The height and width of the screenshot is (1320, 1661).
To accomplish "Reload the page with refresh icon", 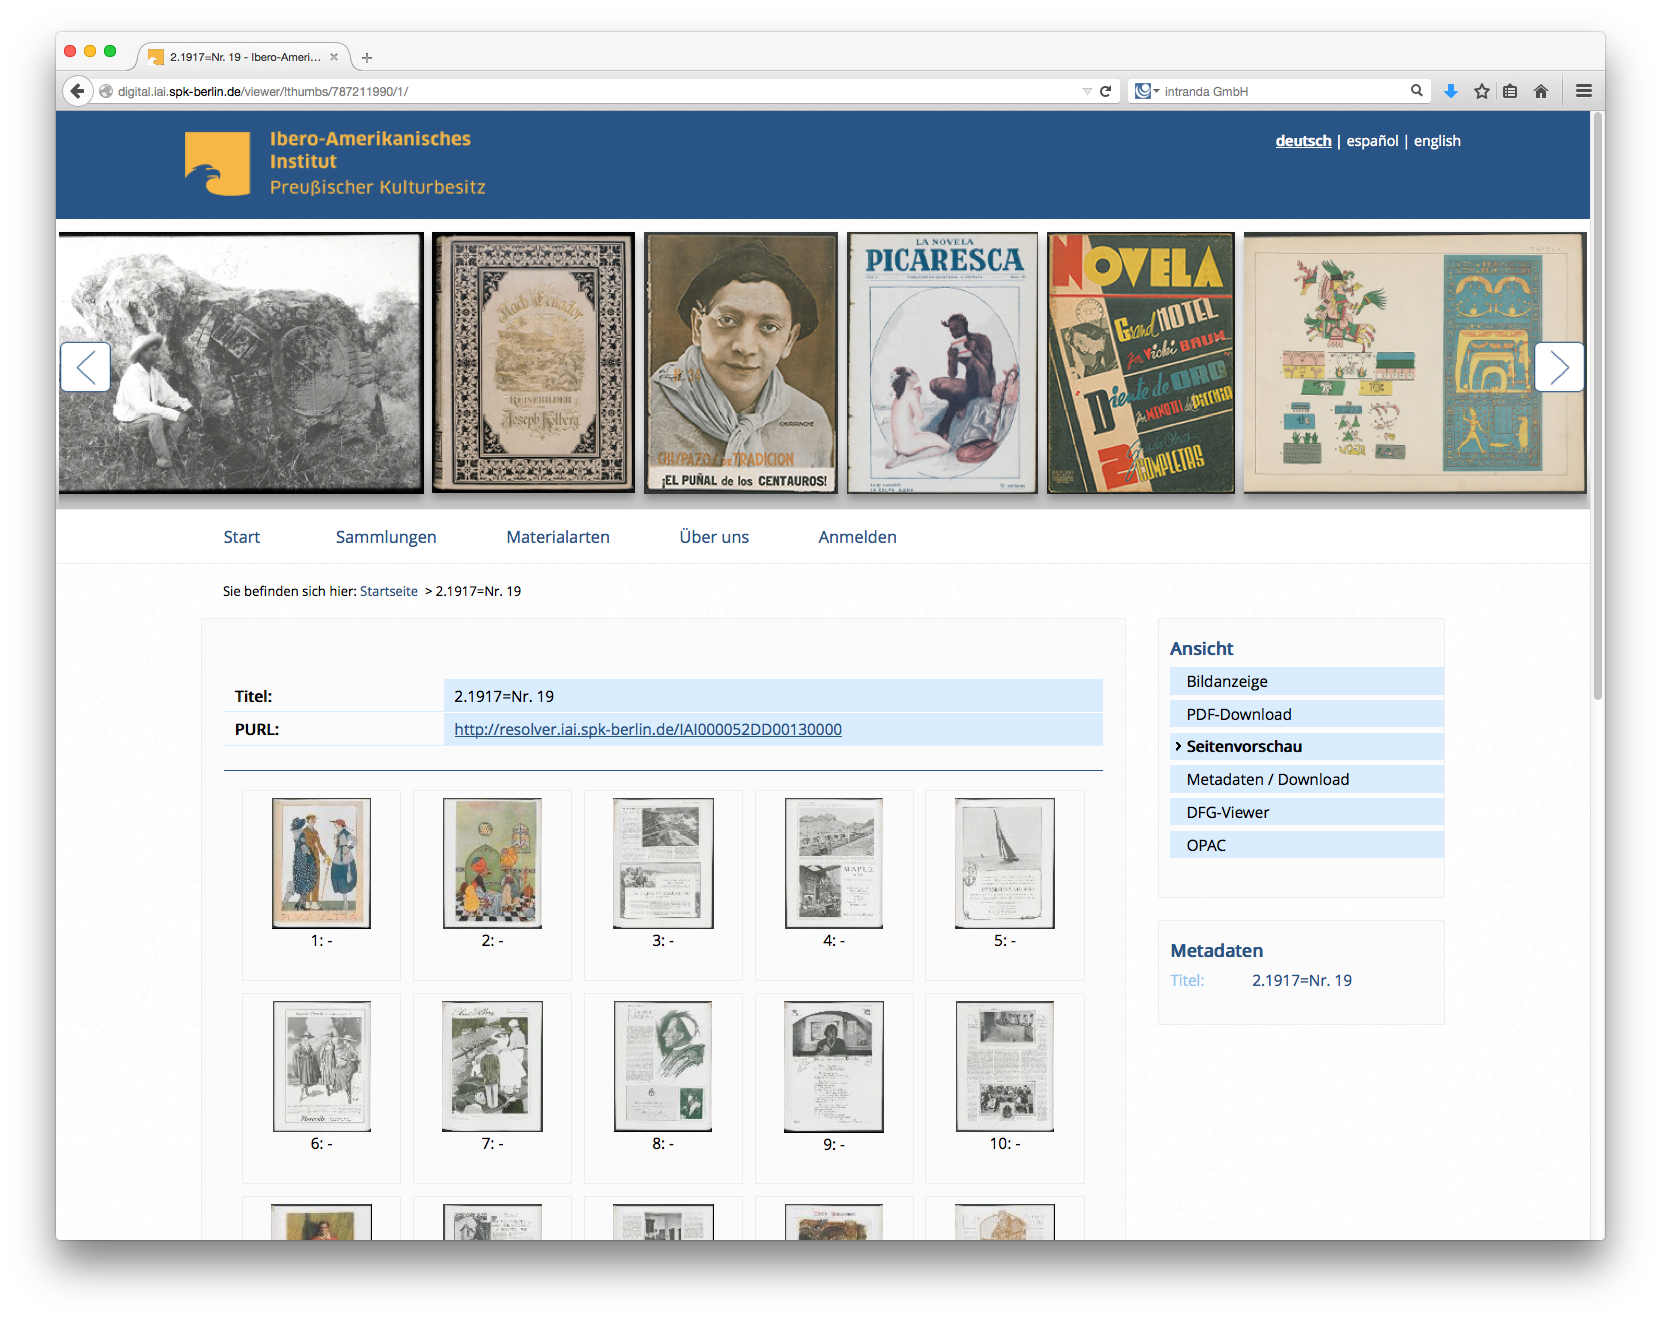I will [x=1105, y=91].
